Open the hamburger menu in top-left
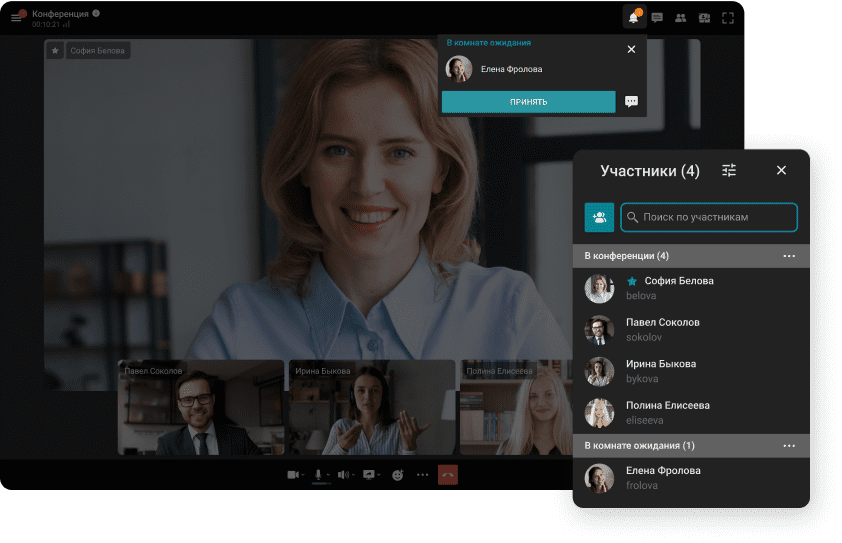The image size is (842, 543). (16, 17)
